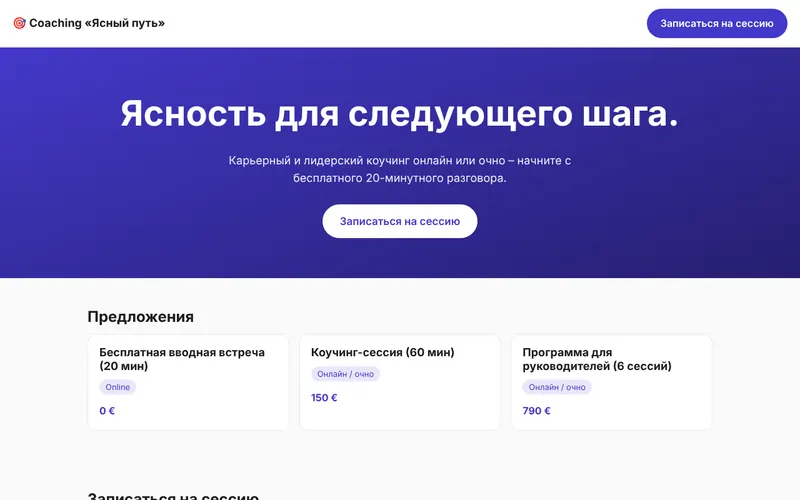The height and width of the screenshot is (500, 800).
Task: Click the Предложения section heading
Action: click(140, 316)
